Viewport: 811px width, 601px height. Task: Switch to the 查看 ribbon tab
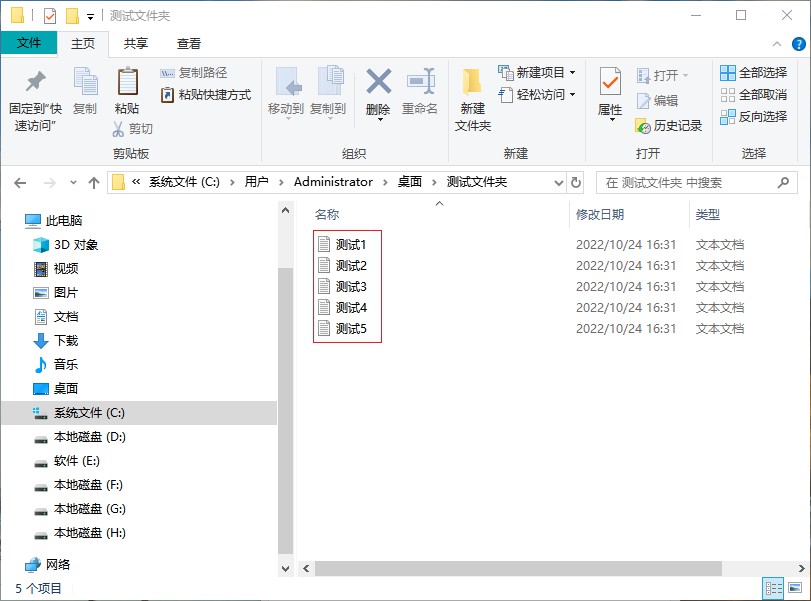[189, 43]
